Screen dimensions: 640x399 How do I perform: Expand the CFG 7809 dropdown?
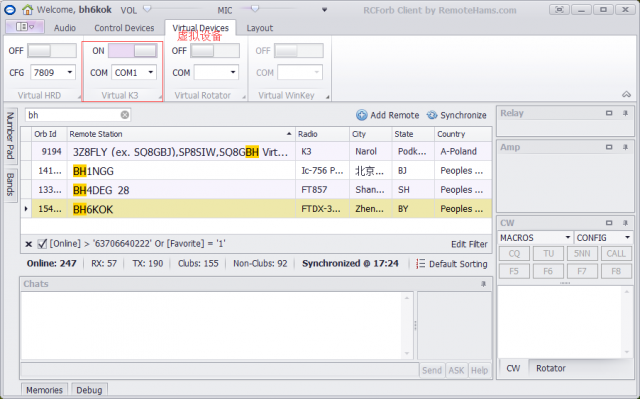[x=70, y=73]
